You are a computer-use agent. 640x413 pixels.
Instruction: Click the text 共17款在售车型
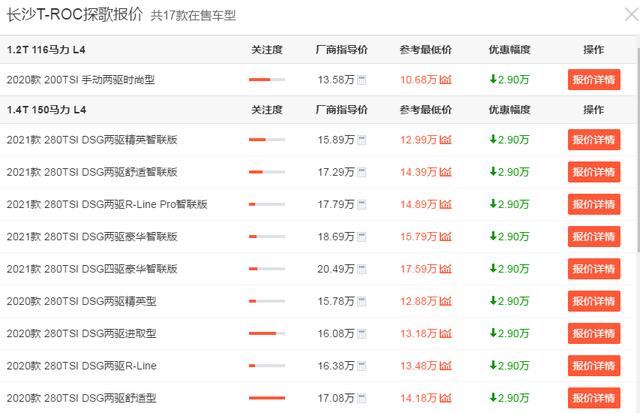point(193,16)
